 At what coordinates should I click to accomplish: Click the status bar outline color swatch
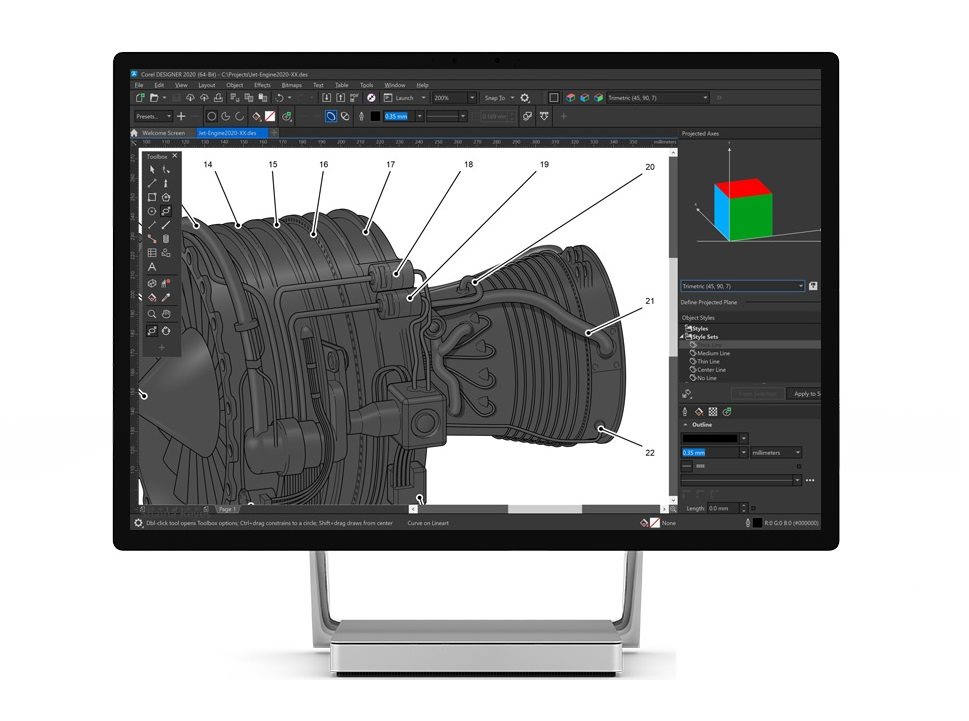[x=757, y=523]
